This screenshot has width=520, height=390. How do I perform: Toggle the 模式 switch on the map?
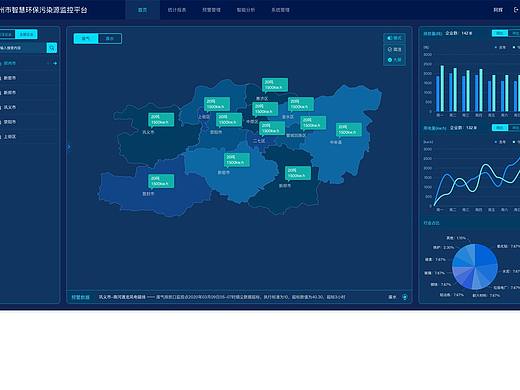coord(394,38)
